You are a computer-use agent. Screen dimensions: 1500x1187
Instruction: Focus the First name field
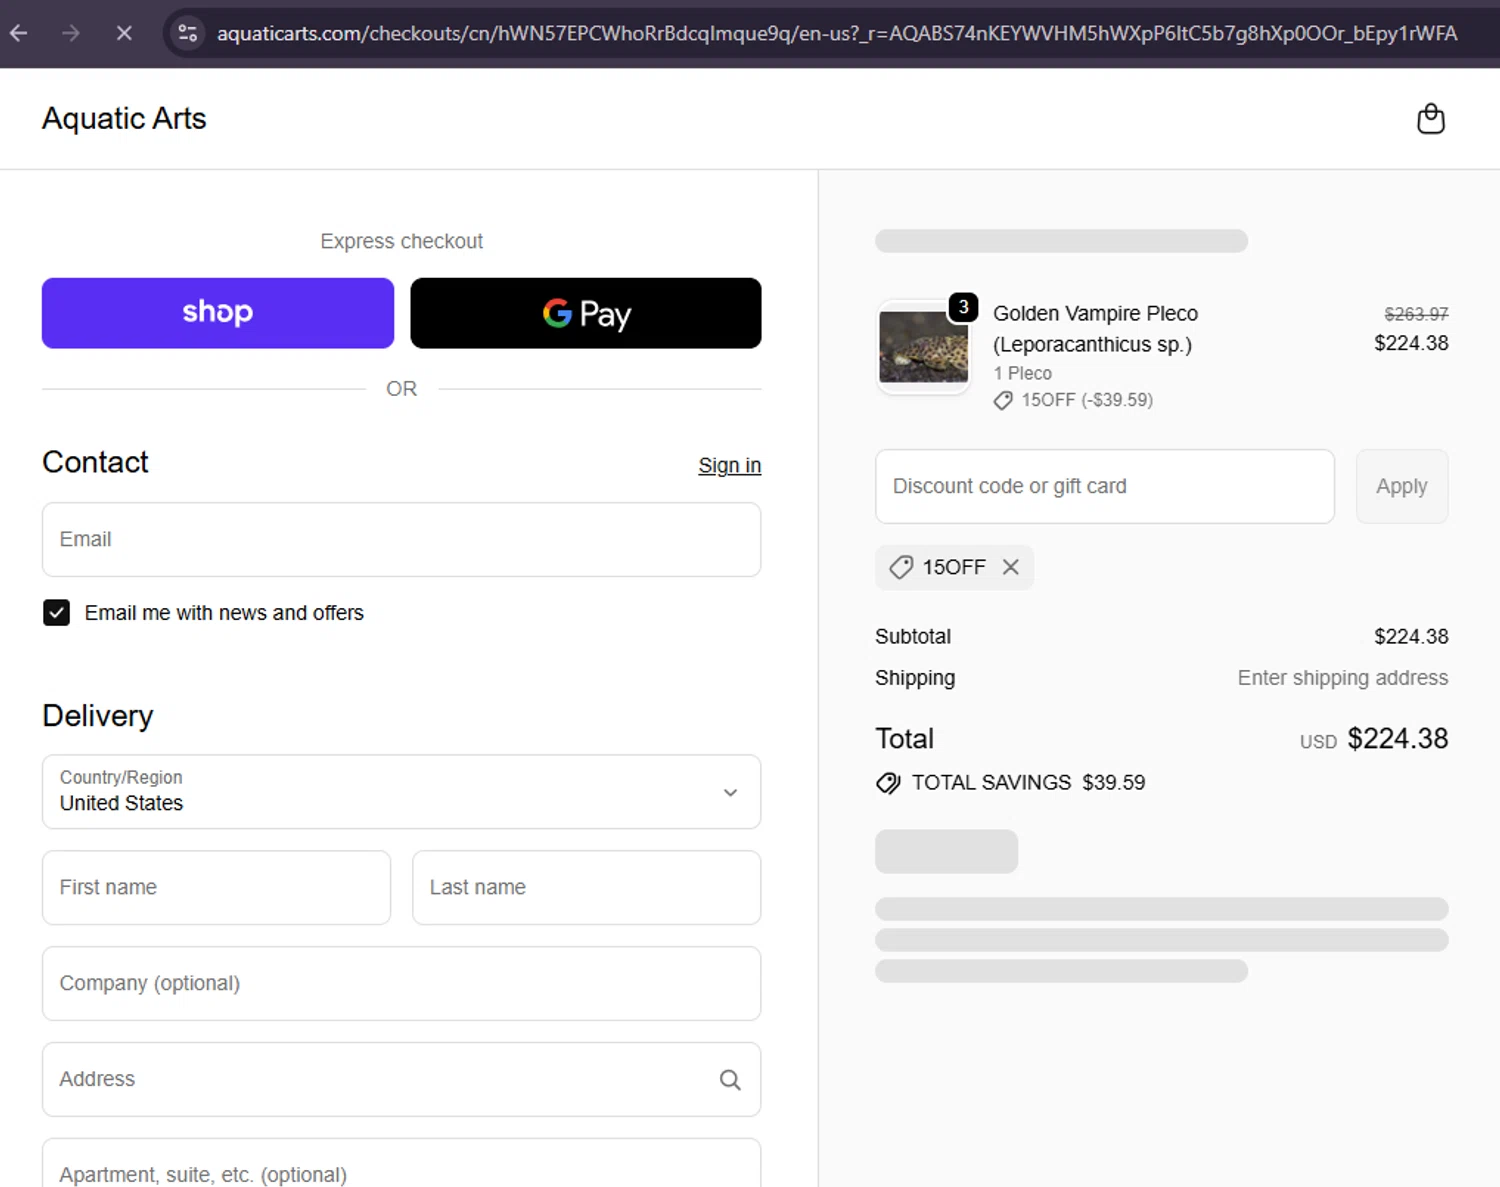(216, 887)
